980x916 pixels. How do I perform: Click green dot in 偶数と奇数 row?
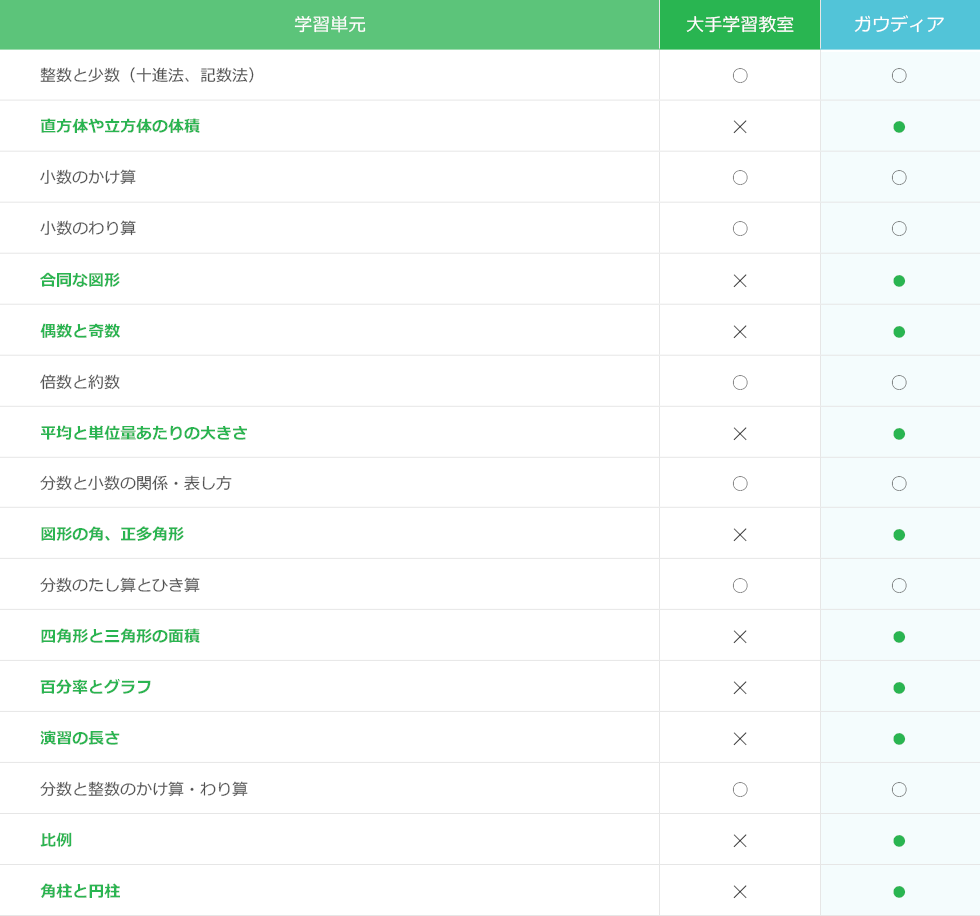tap(899, 332)
